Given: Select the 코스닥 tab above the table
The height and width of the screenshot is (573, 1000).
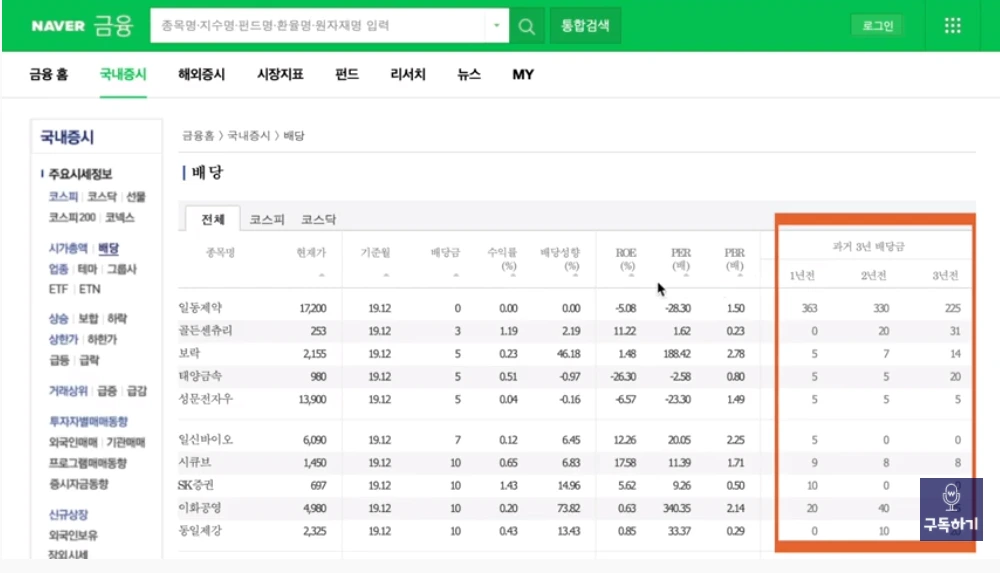Looking at the screenshot, I should pyautogui.click(x=318, y=220).
